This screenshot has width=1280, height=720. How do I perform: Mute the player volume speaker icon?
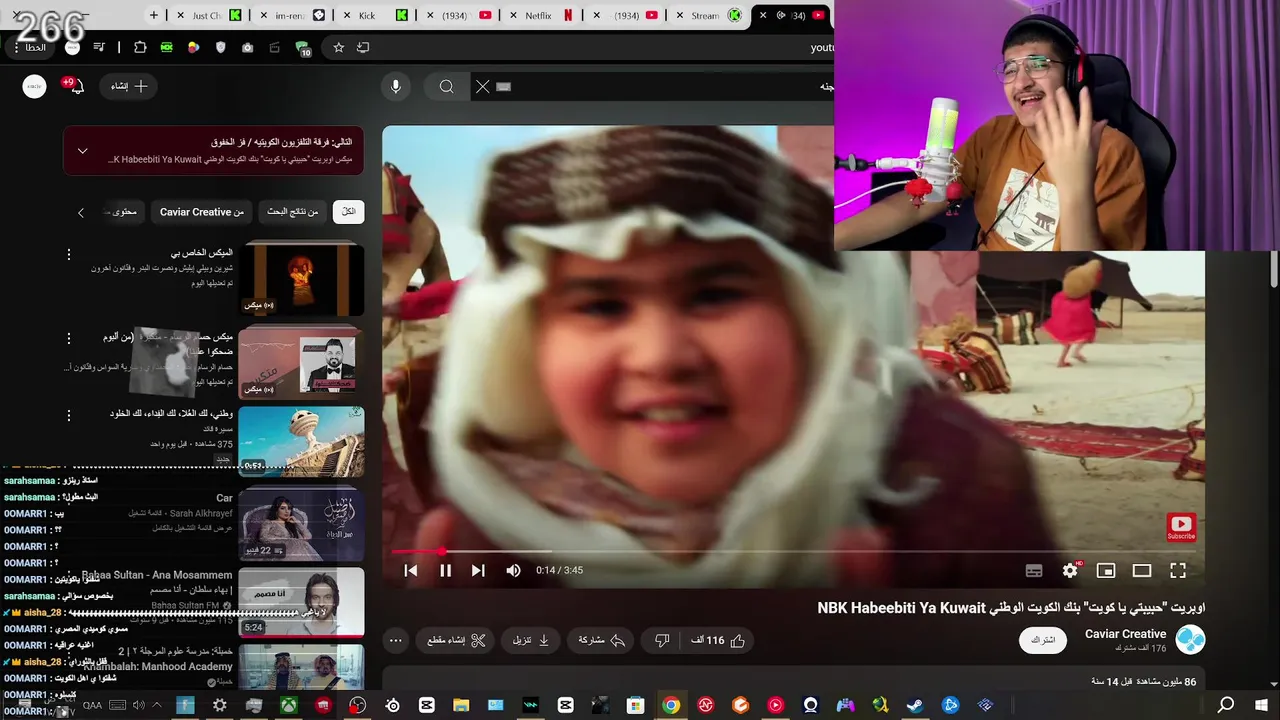click(x=513, y=570)
